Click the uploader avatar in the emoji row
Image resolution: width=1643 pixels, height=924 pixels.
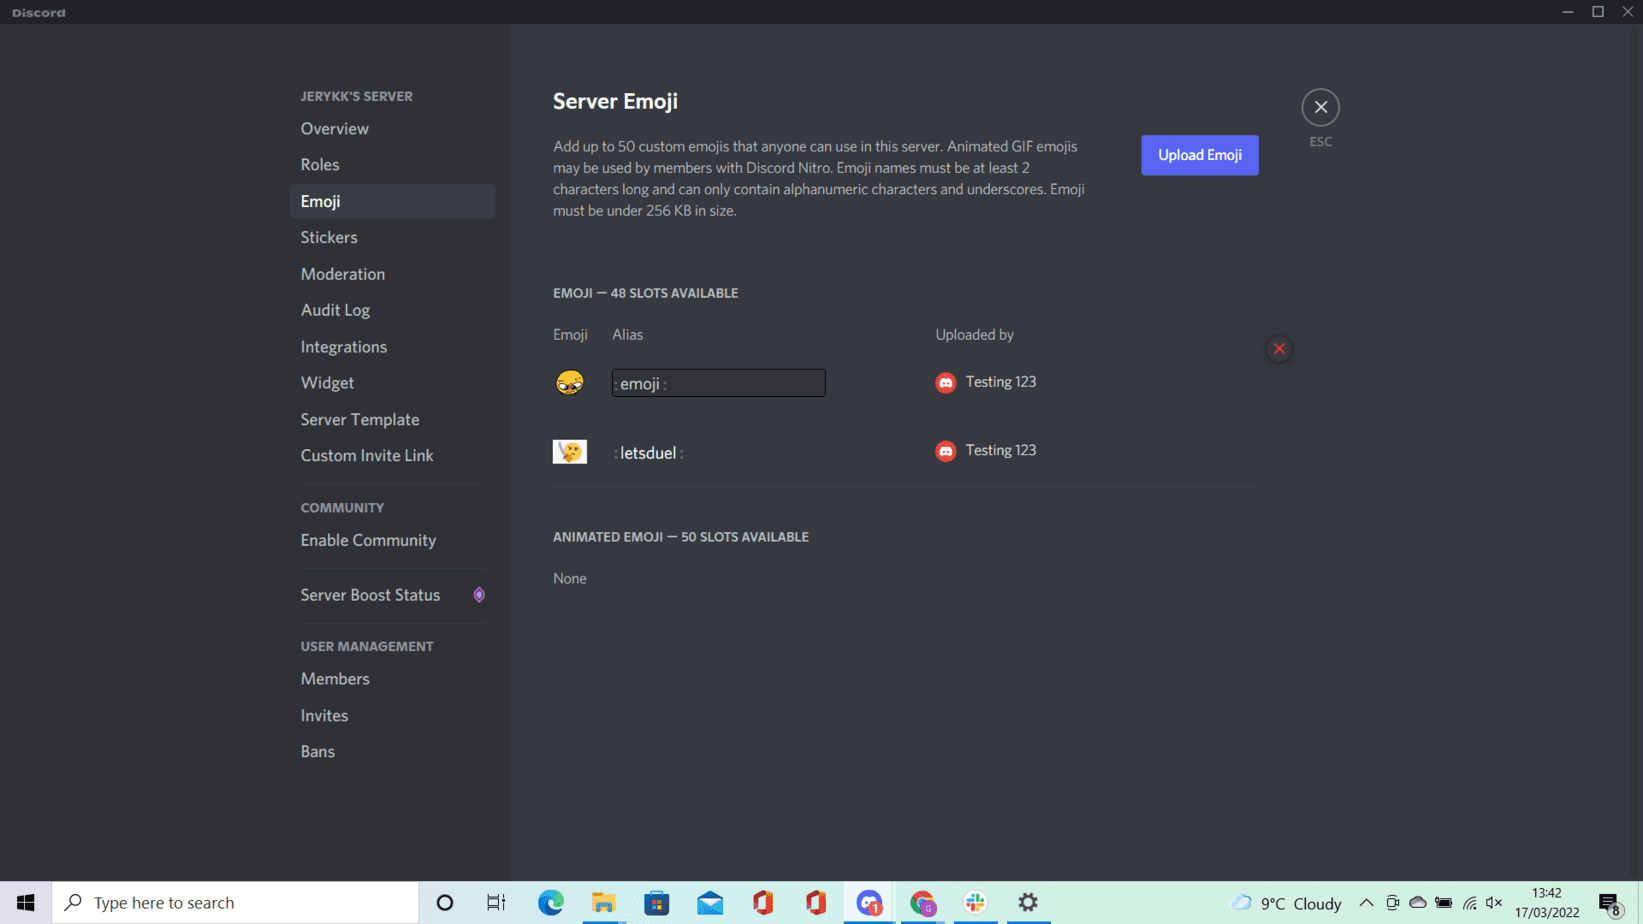tap(945, 383)
